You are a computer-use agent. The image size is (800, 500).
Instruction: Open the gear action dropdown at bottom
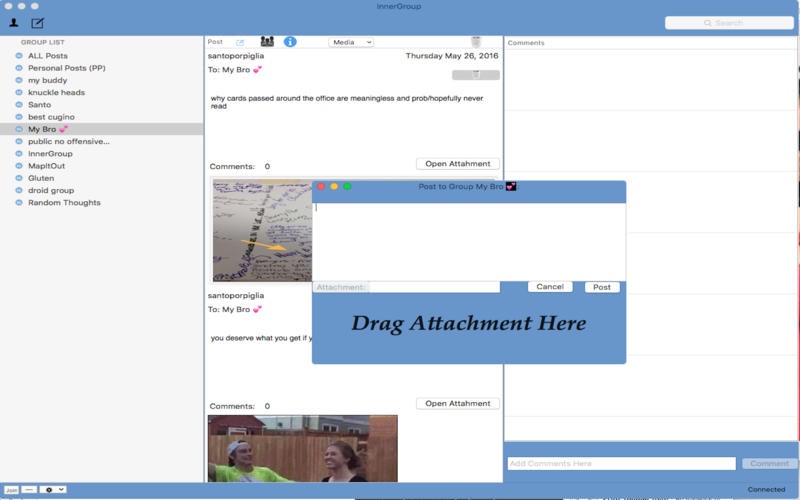coord(53,490)
